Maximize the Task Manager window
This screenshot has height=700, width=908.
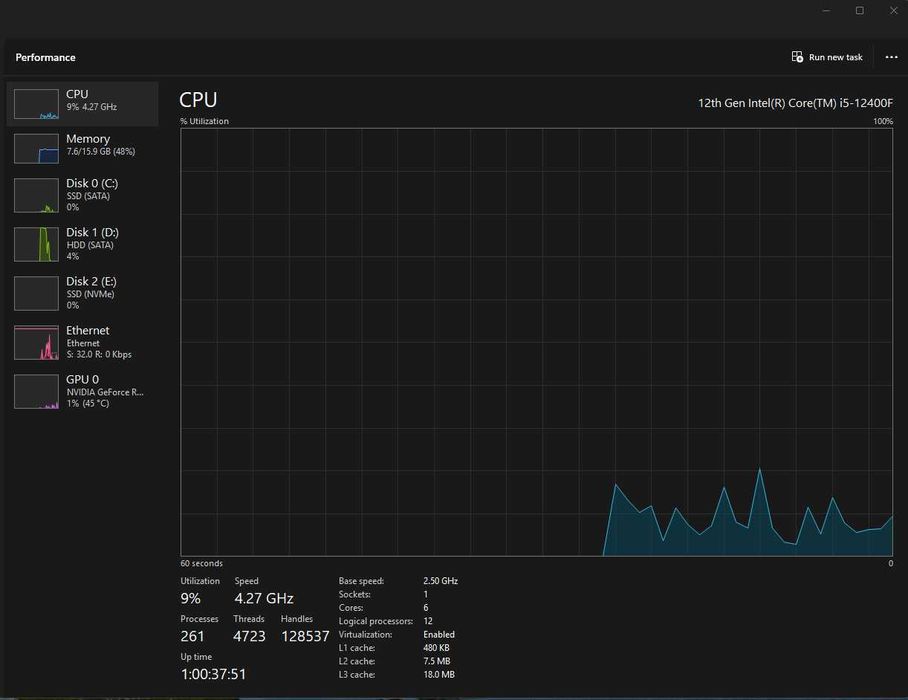pyautogui.click(x=859, y=10)
